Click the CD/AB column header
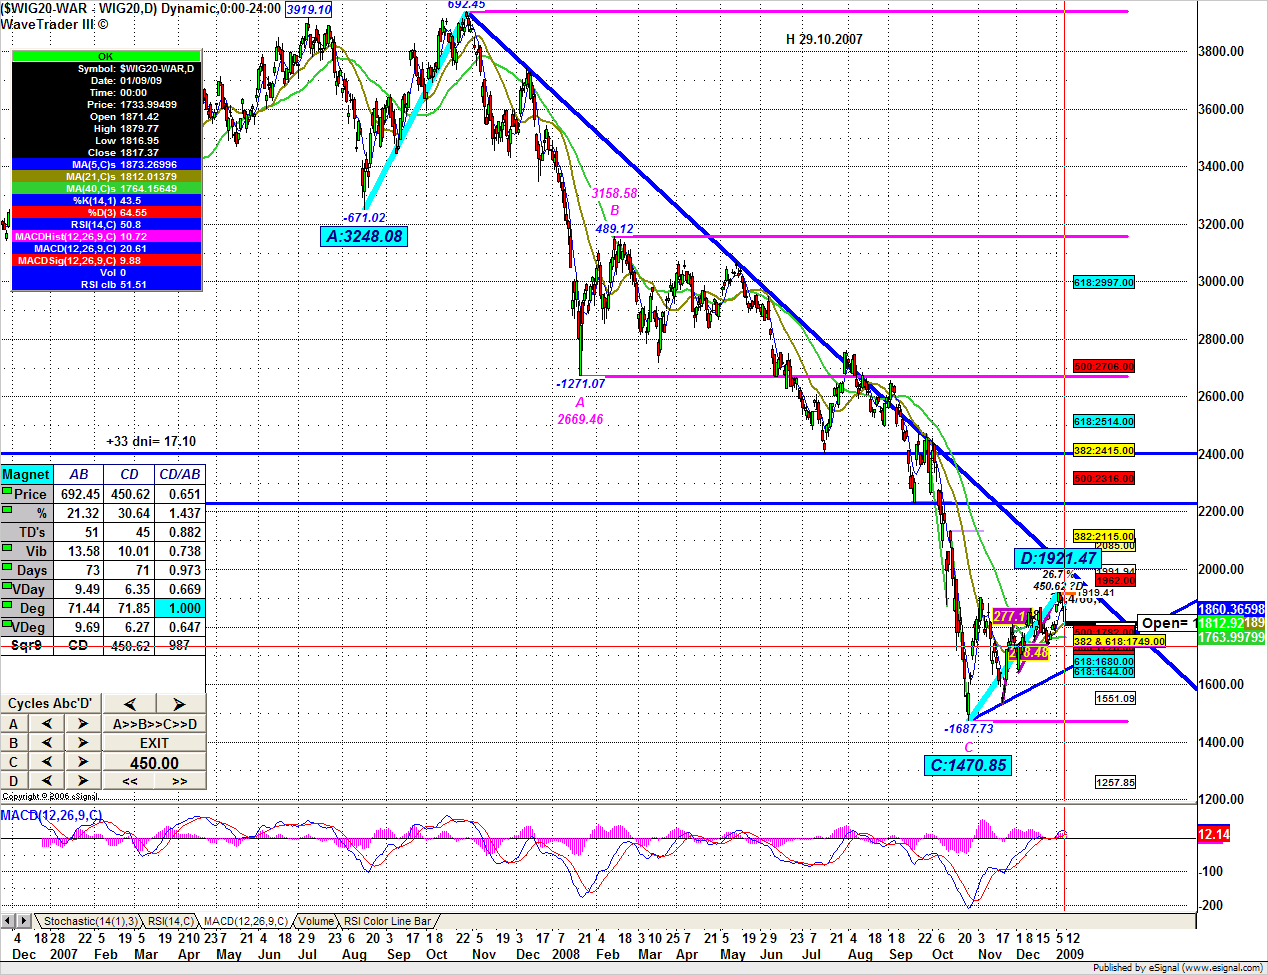1268x975 pixels. tap(180, 474)
